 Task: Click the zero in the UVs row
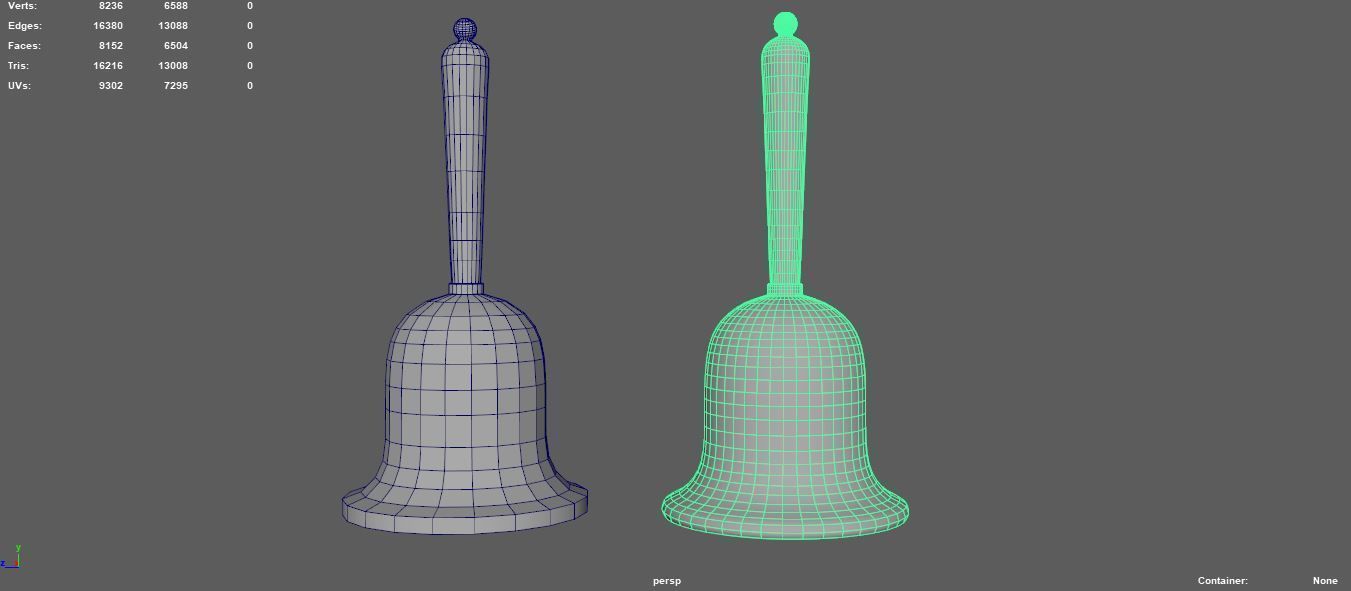click(x=250, y=86)
